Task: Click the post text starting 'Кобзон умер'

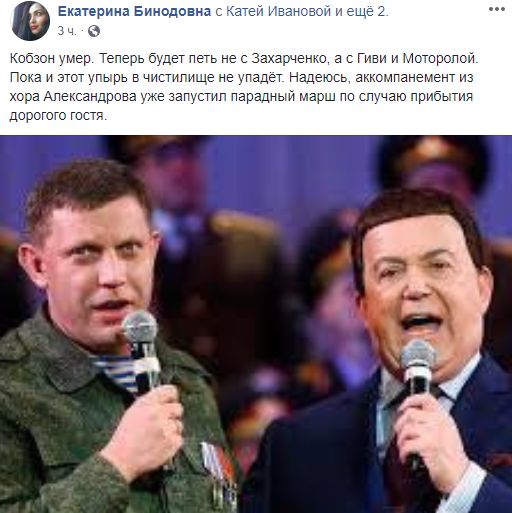Action: pyautogui.click(x=244, y=87)
